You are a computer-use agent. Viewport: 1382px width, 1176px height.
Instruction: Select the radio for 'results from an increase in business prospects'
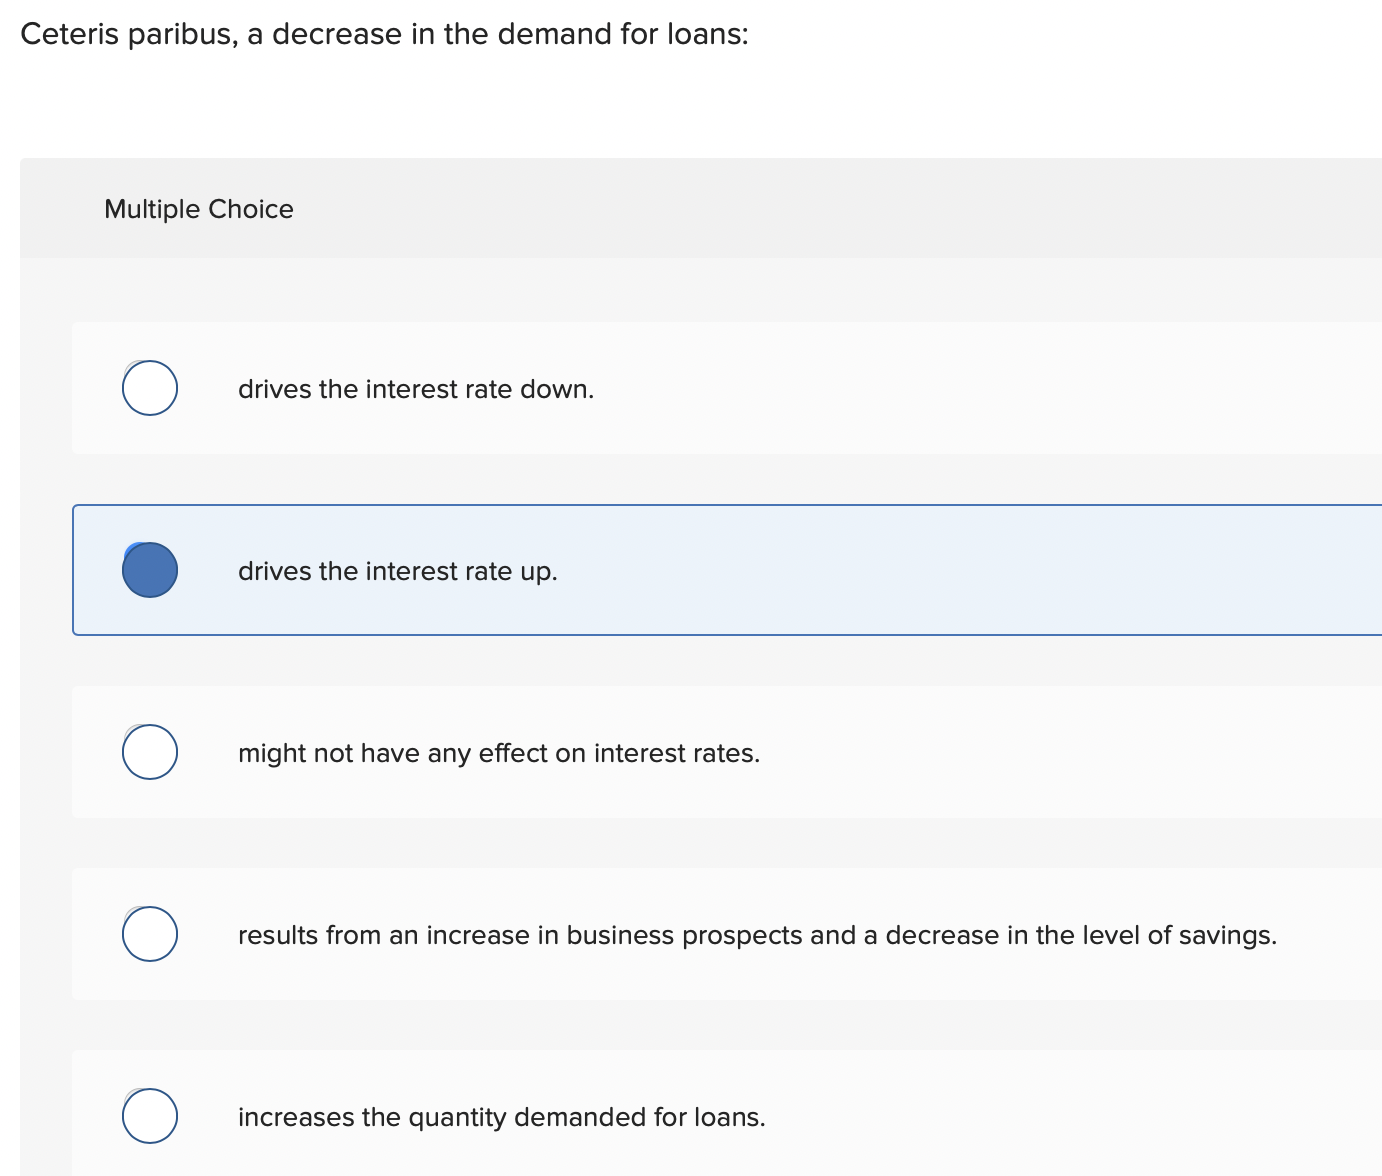click(x=149, y=934)
